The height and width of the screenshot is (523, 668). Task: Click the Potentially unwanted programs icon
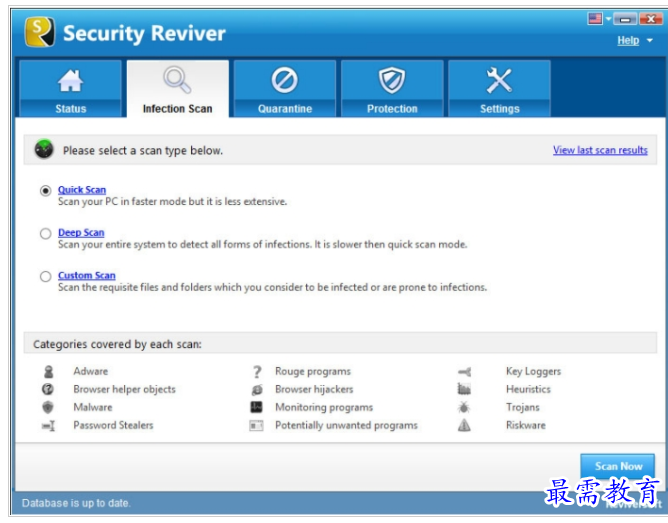click(256, 425)
